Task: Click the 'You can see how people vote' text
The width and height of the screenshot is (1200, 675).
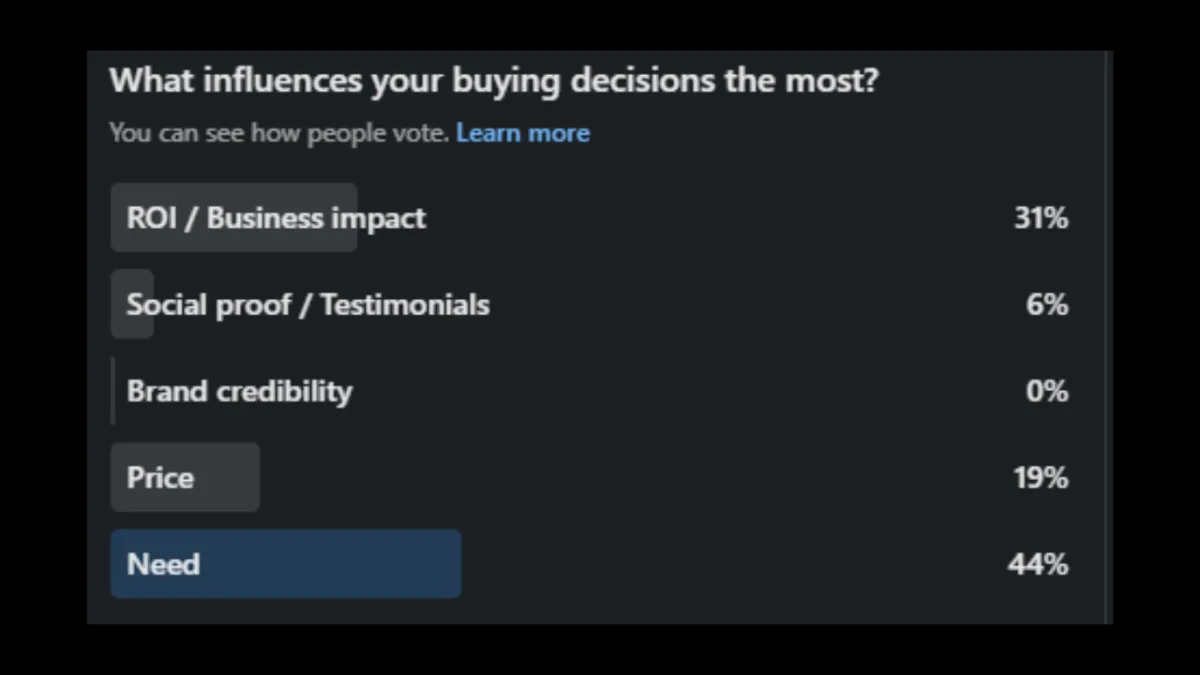Action: point(279,133)
